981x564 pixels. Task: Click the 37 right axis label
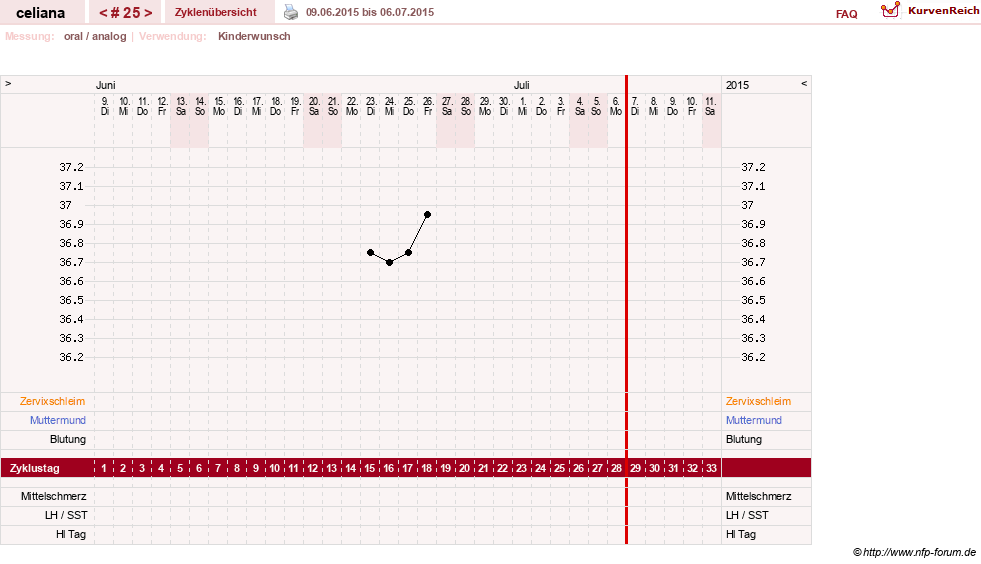point(747,205)
